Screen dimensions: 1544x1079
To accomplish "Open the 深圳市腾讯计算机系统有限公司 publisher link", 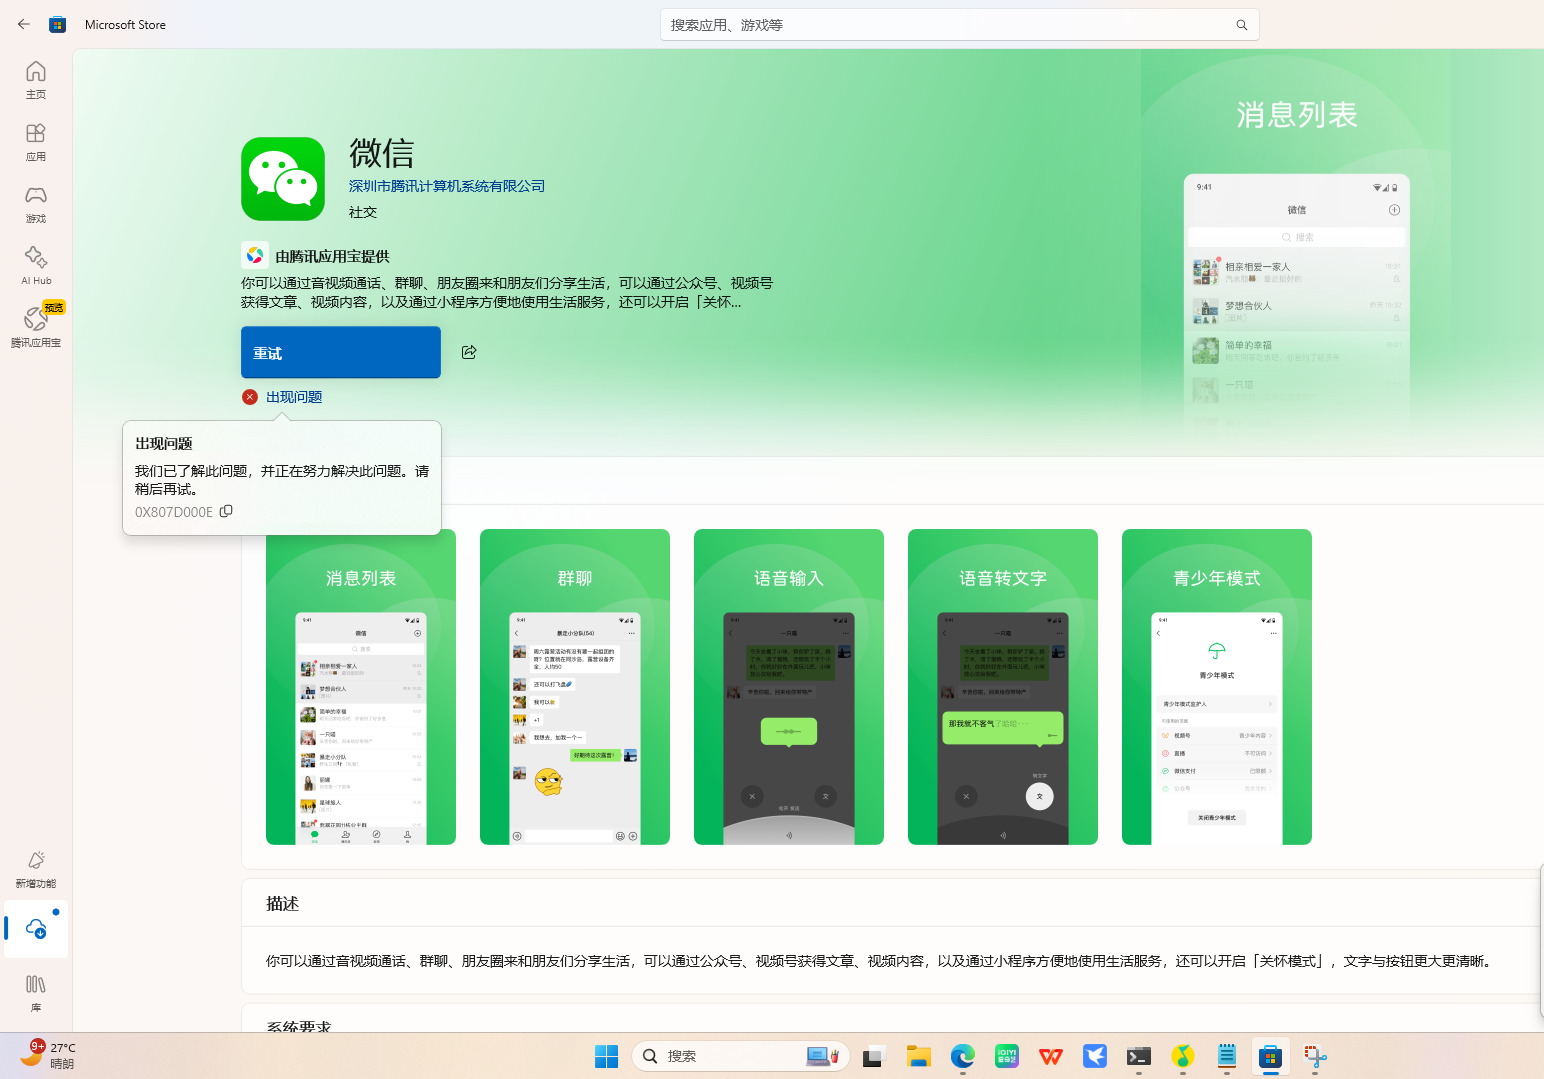I will pos(446,186).
